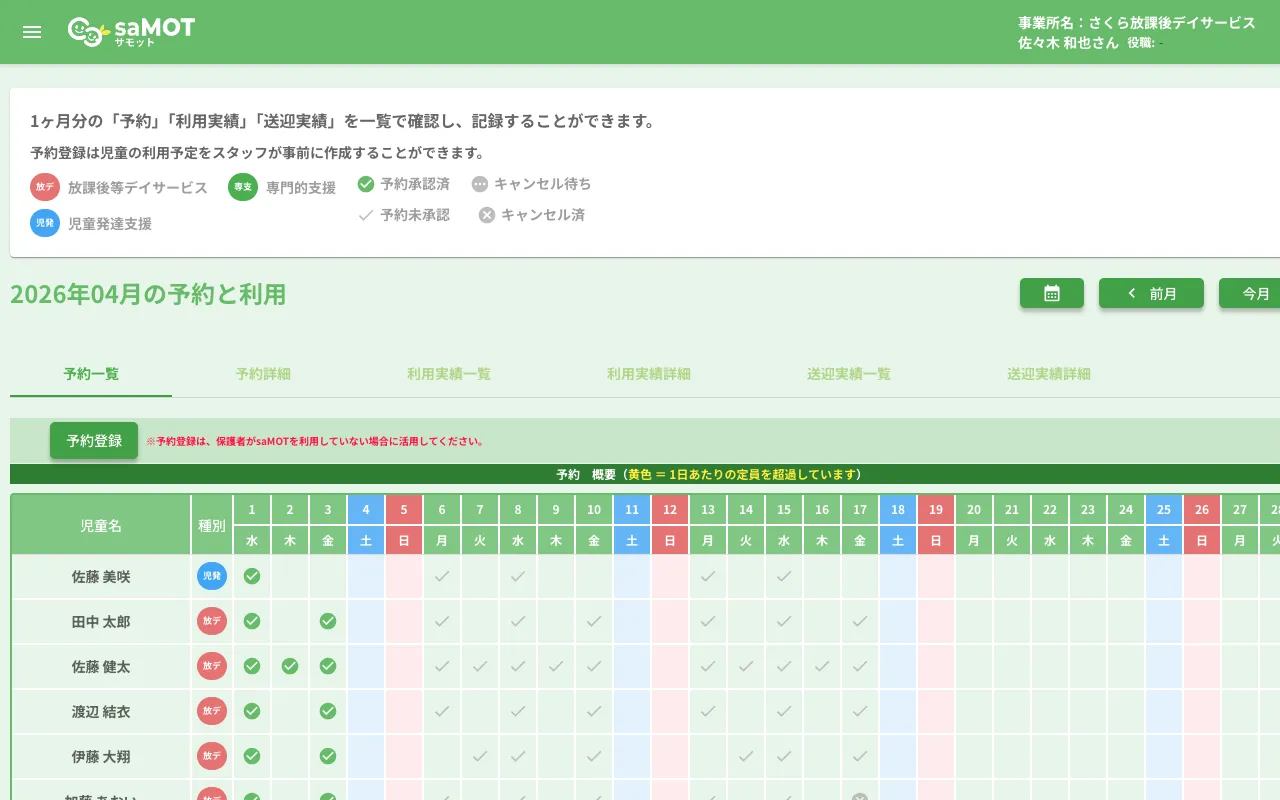Select the day 15 column header
This screenshot has width=1280, height=800.
tap(783, 509)
